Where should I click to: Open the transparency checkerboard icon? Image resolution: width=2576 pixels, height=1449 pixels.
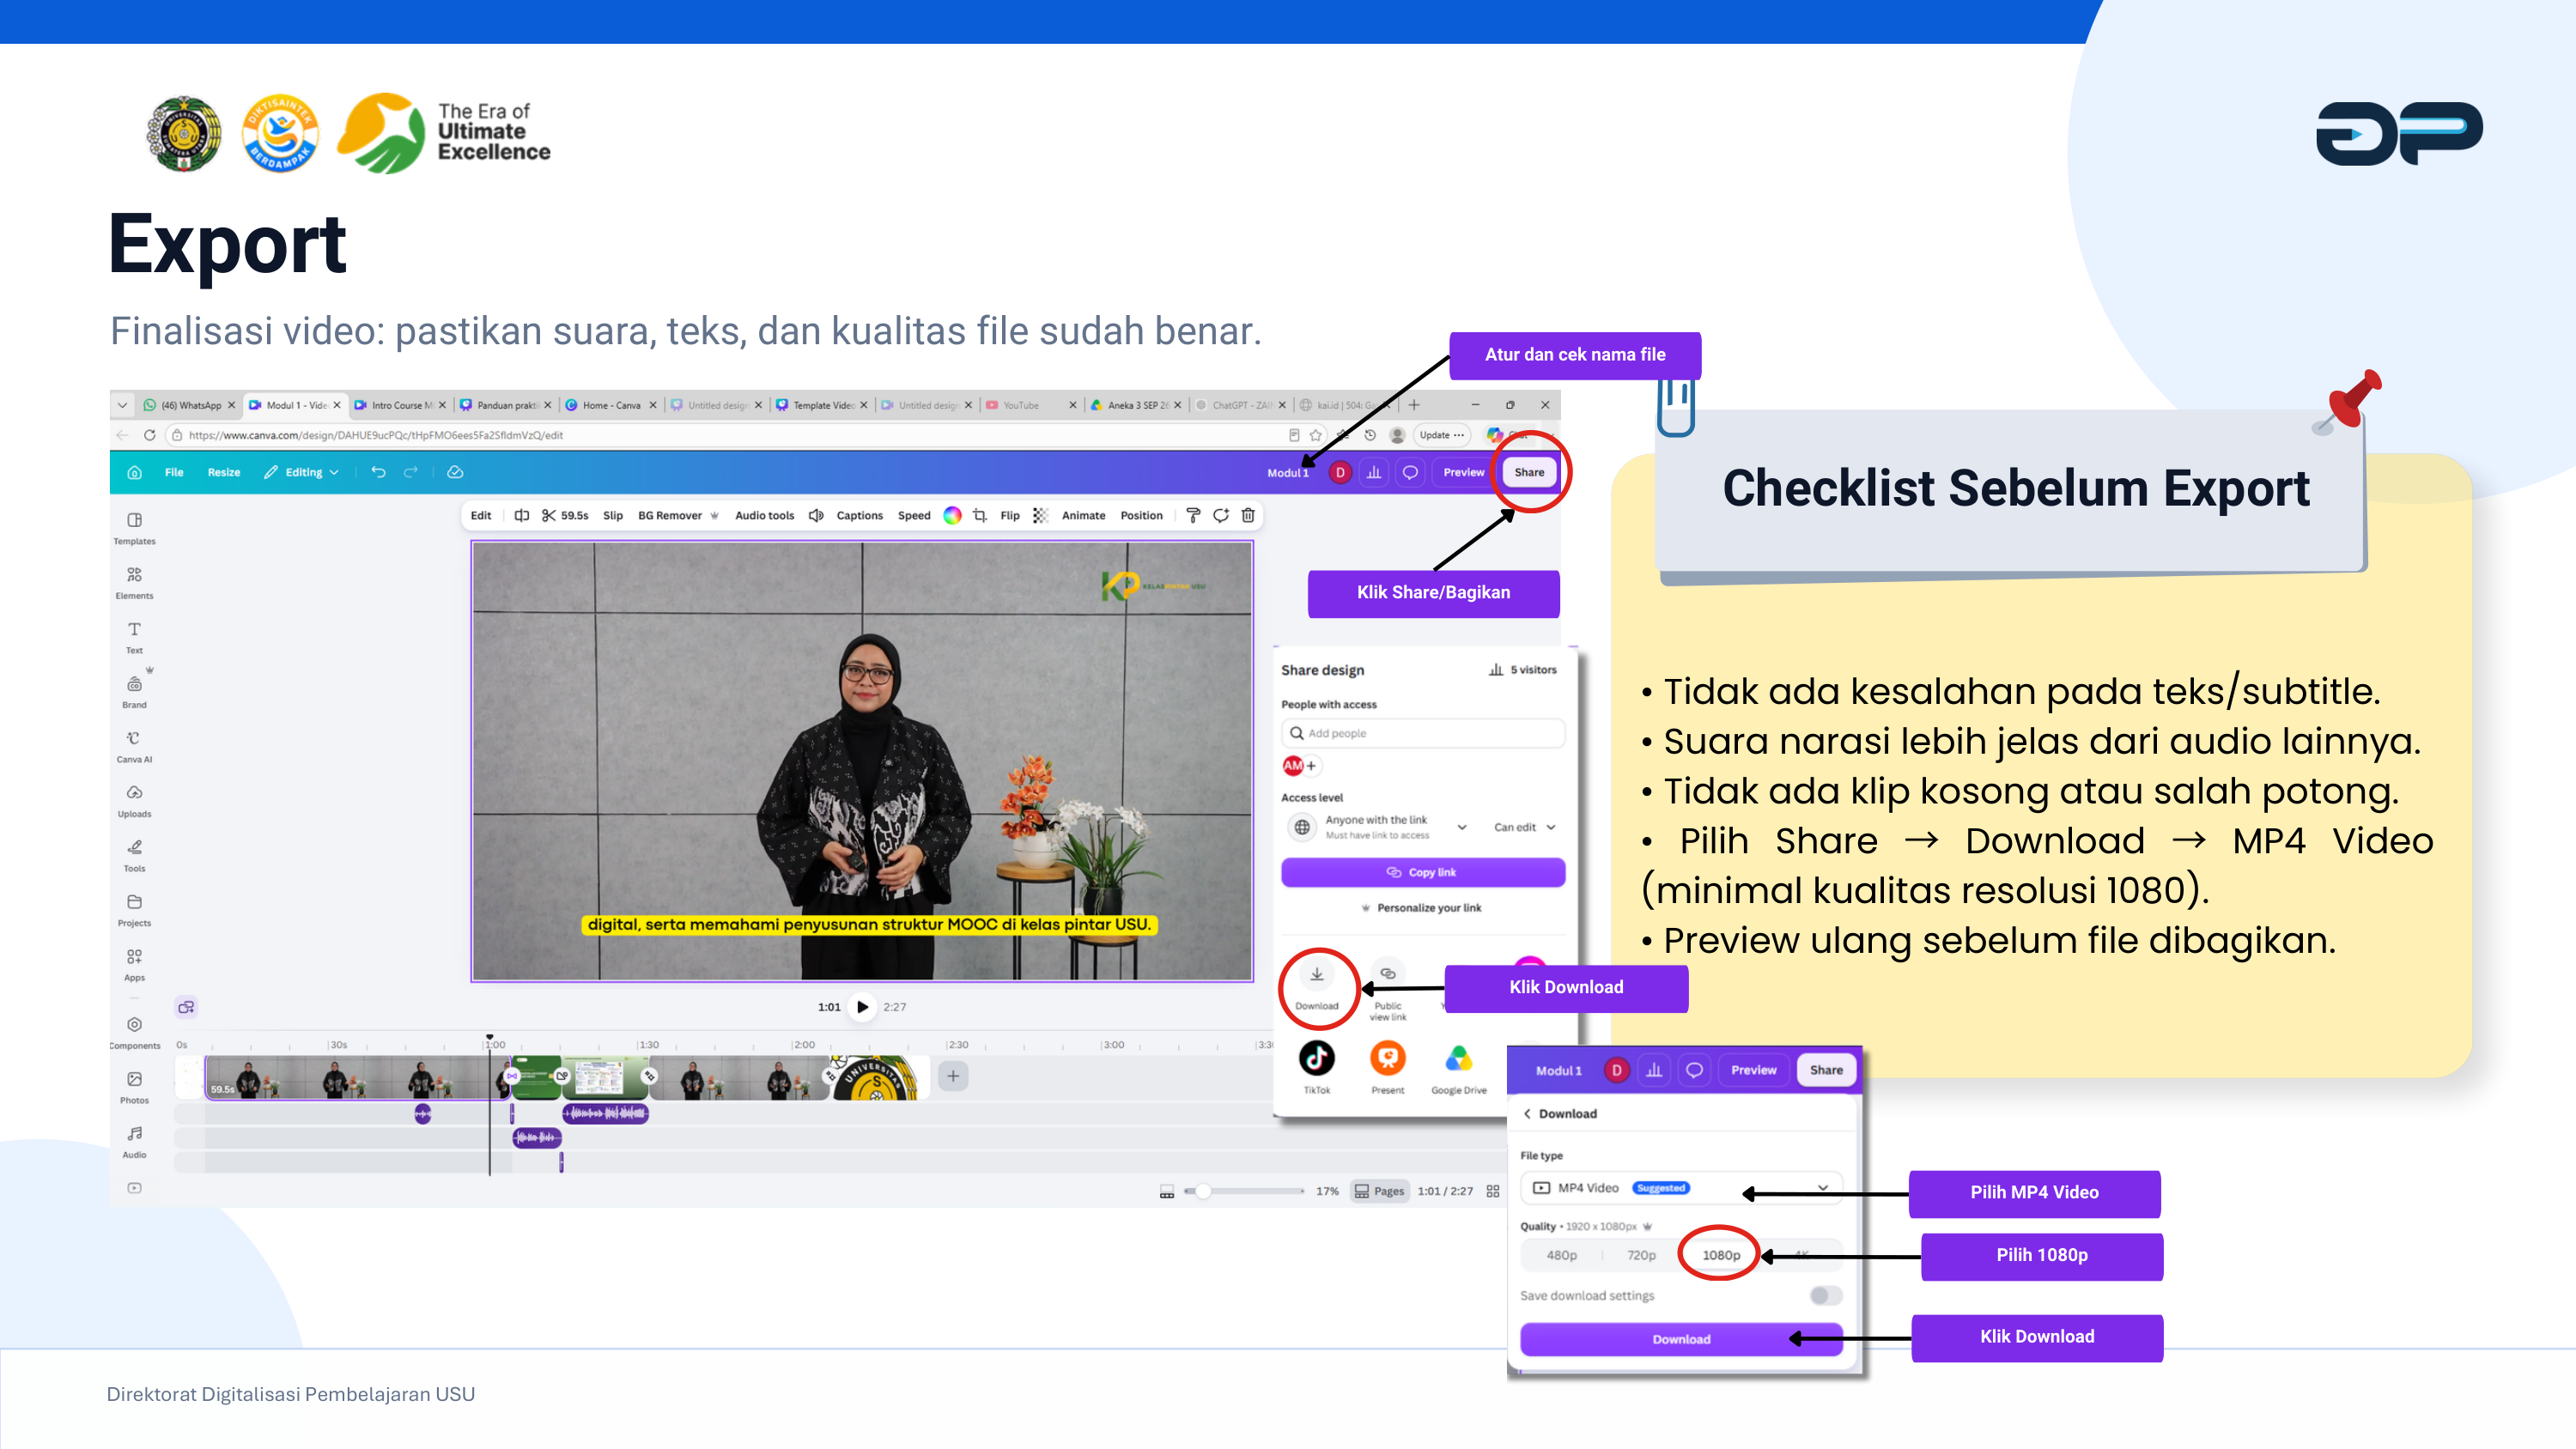pyautogui.click(x=1041, y=516)
